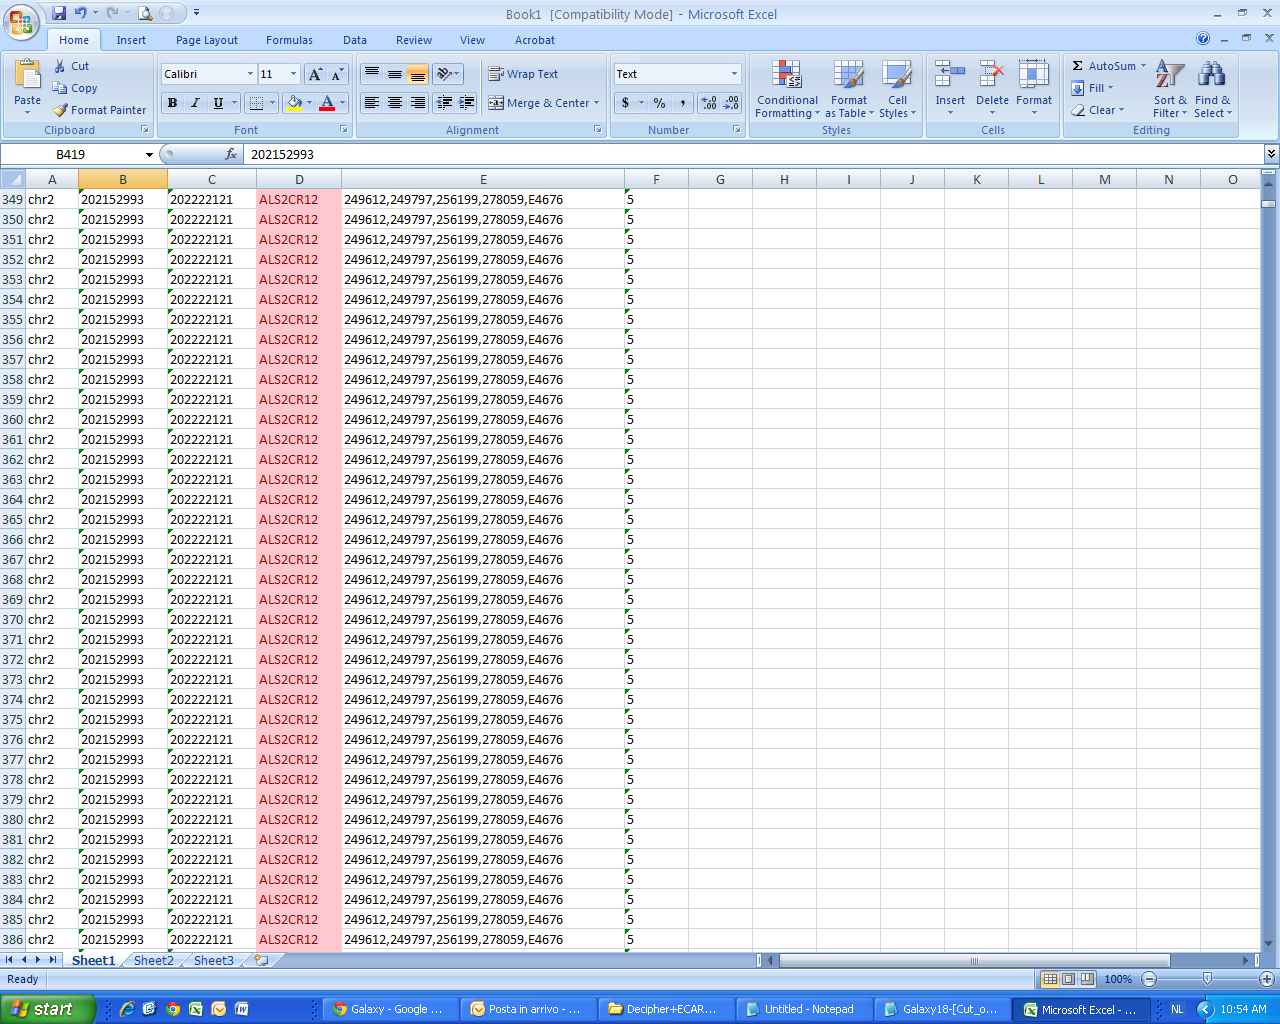
Task: Expand the font name Calibri dropdown
Action: pos(250,74)
